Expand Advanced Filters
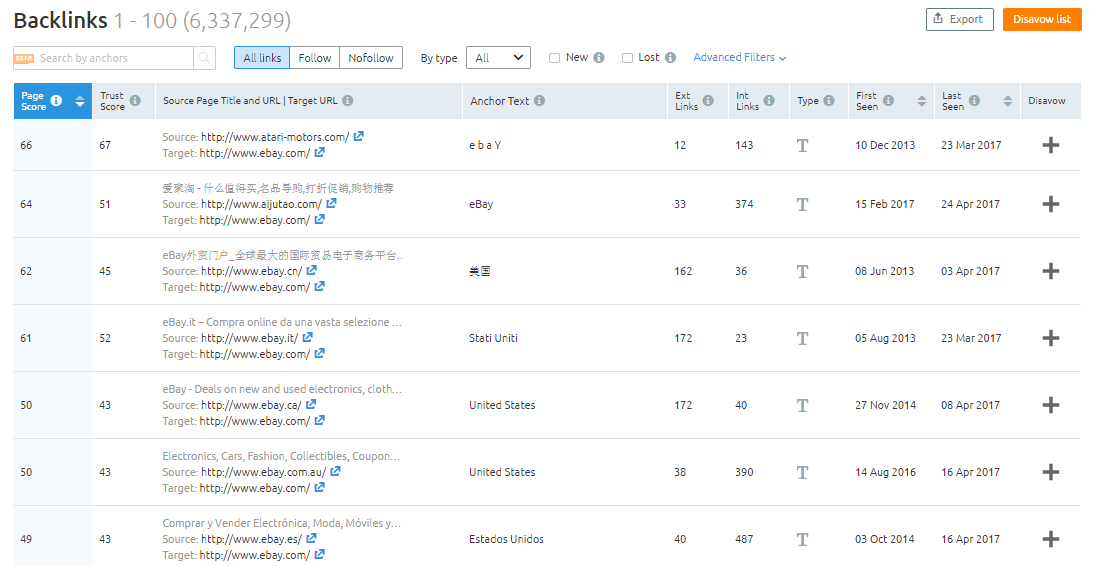The image size is (1099, 566). (x=739, y=57)
